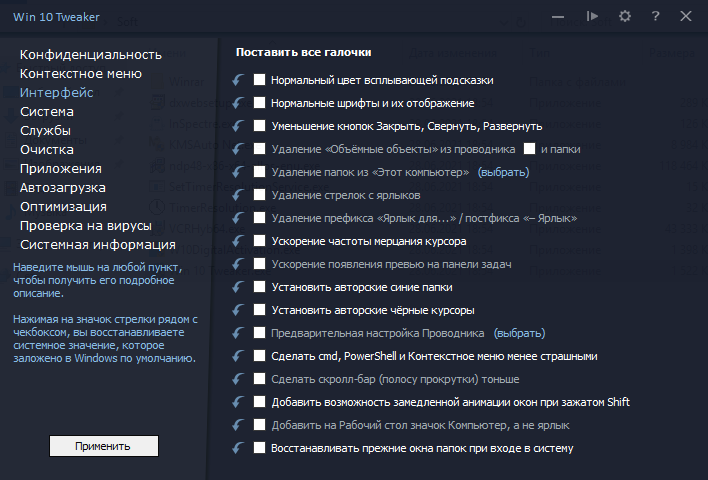
Task: Restore default for normal fonts option
Action: click(x=238, y=103)
